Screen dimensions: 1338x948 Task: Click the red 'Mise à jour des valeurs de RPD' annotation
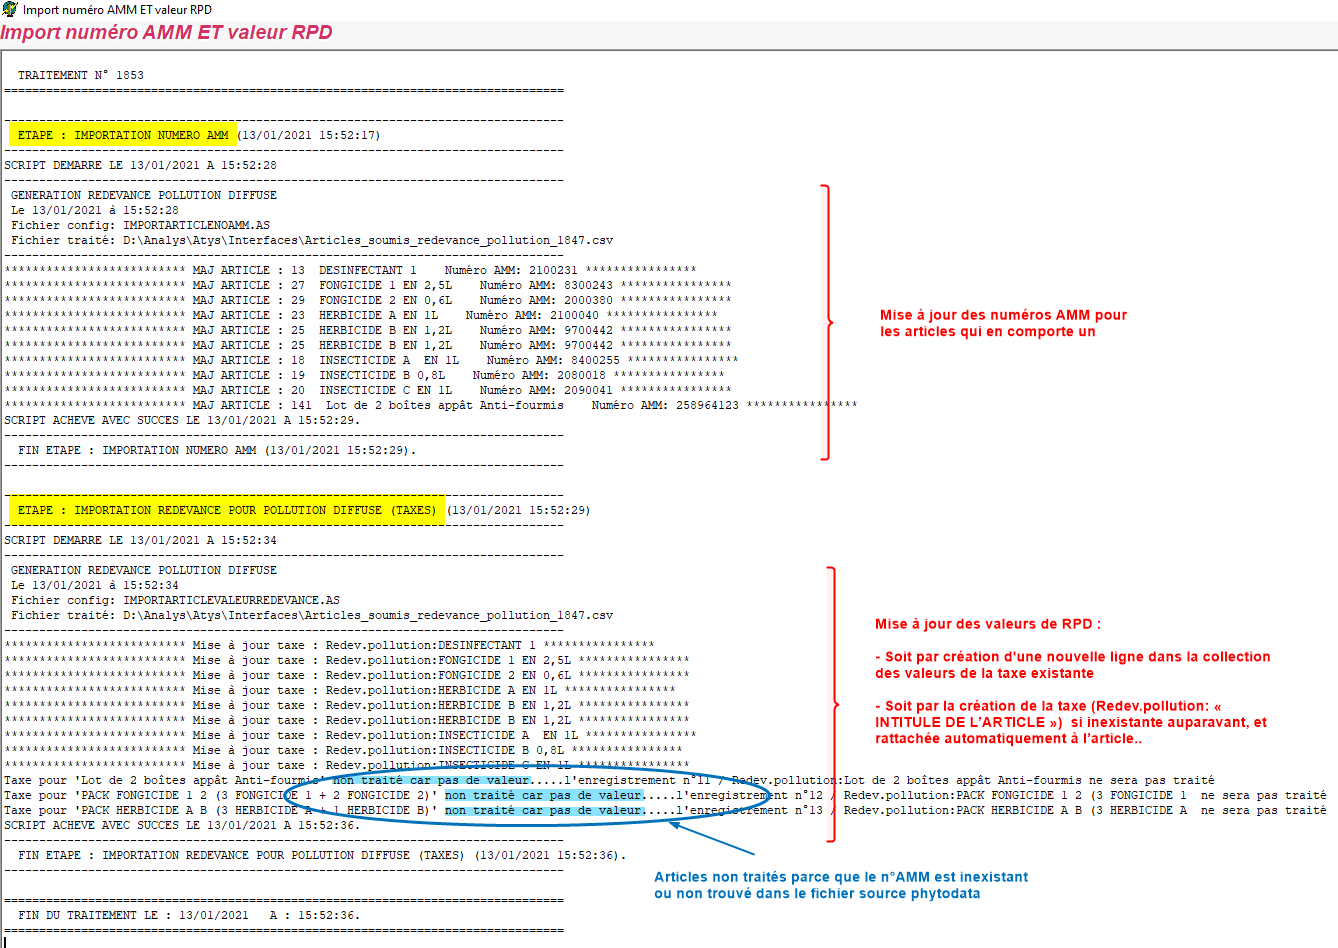point(987,624)
